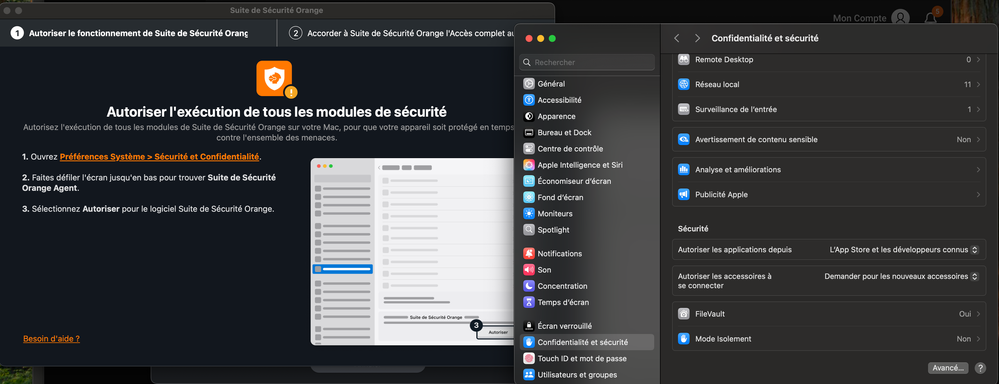The width and height of the screenshot is (999, 384).
Task: Click the help question mark button
Action: 980,368
